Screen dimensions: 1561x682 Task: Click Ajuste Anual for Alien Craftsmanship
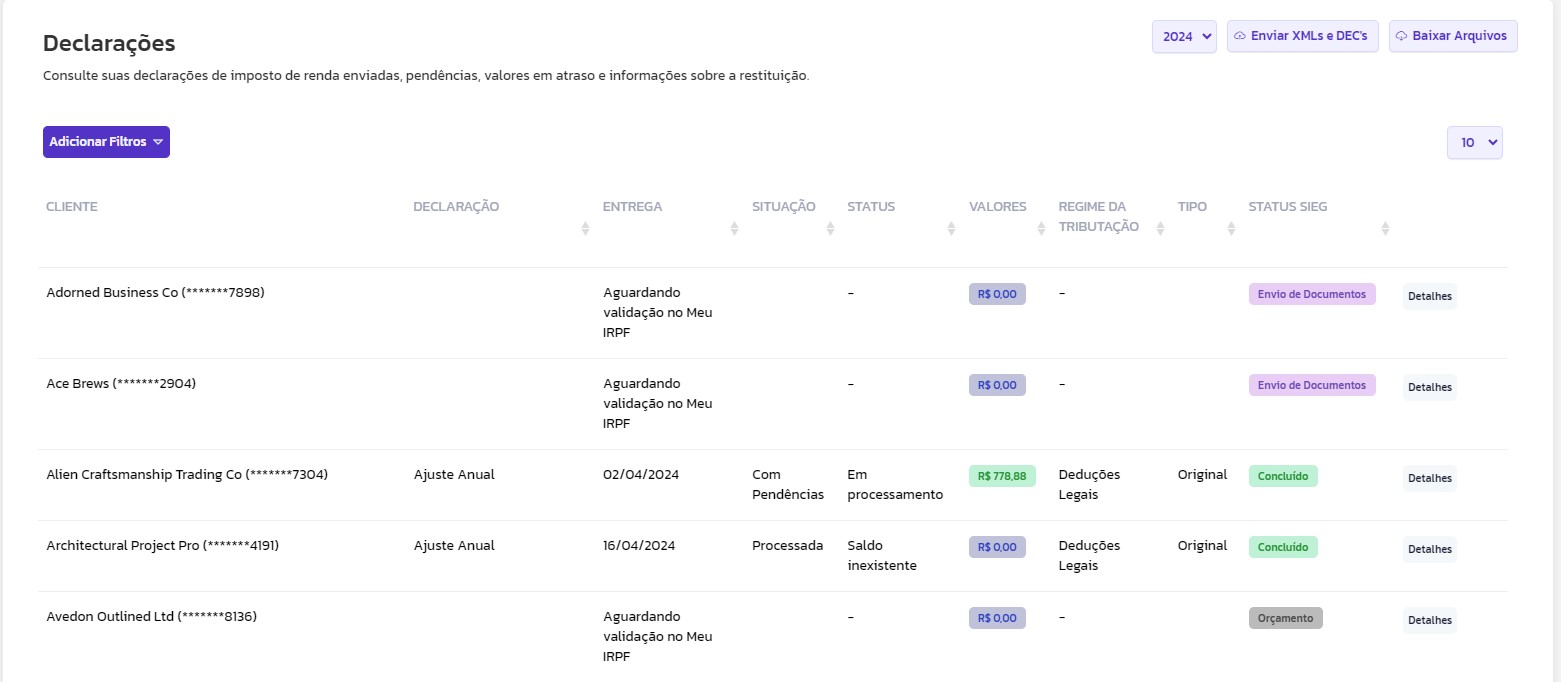(x=454, y=475)
